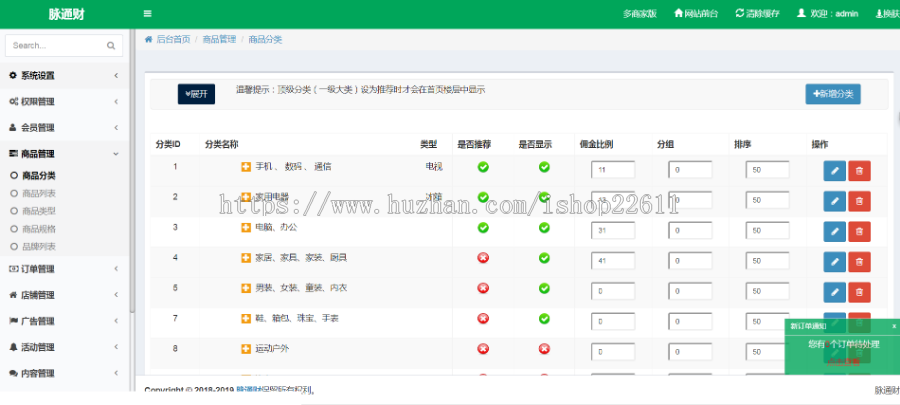The width and height of the screenshot is (900, 405).
Task: Expand 活动管理 sidebar menu
Action: click(x=65, y=347)
